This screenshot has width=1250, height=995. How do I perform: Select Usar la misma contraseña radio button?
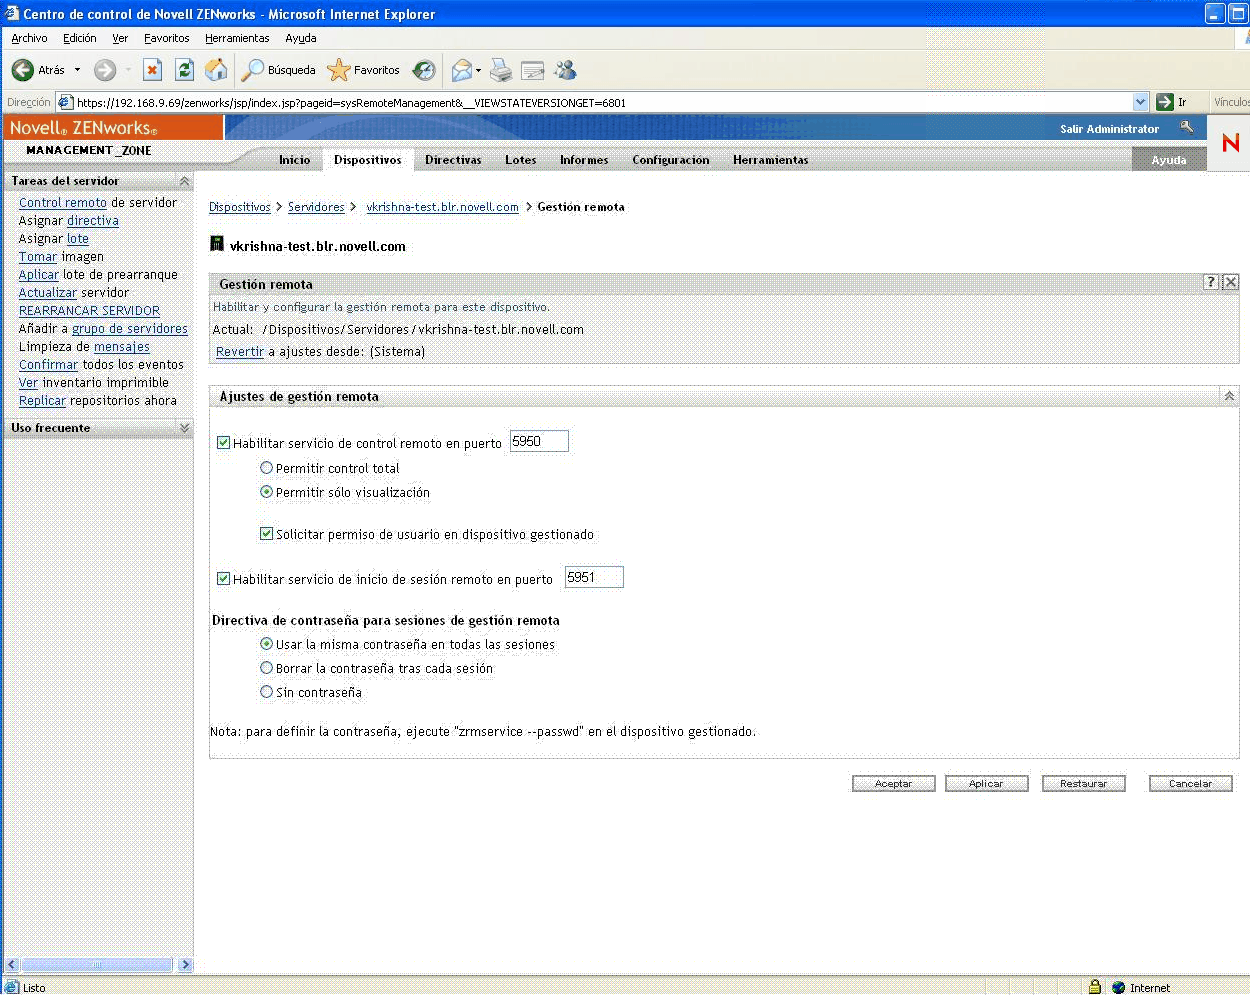[266, 644]
